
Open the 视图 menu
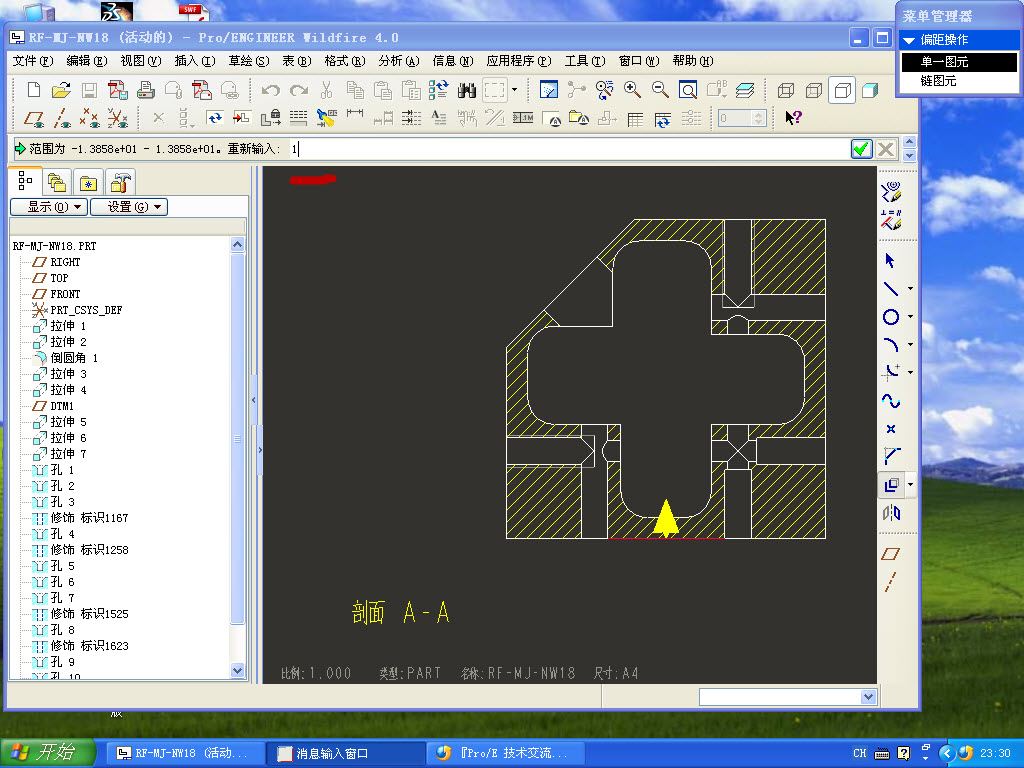tap(140, 61)
